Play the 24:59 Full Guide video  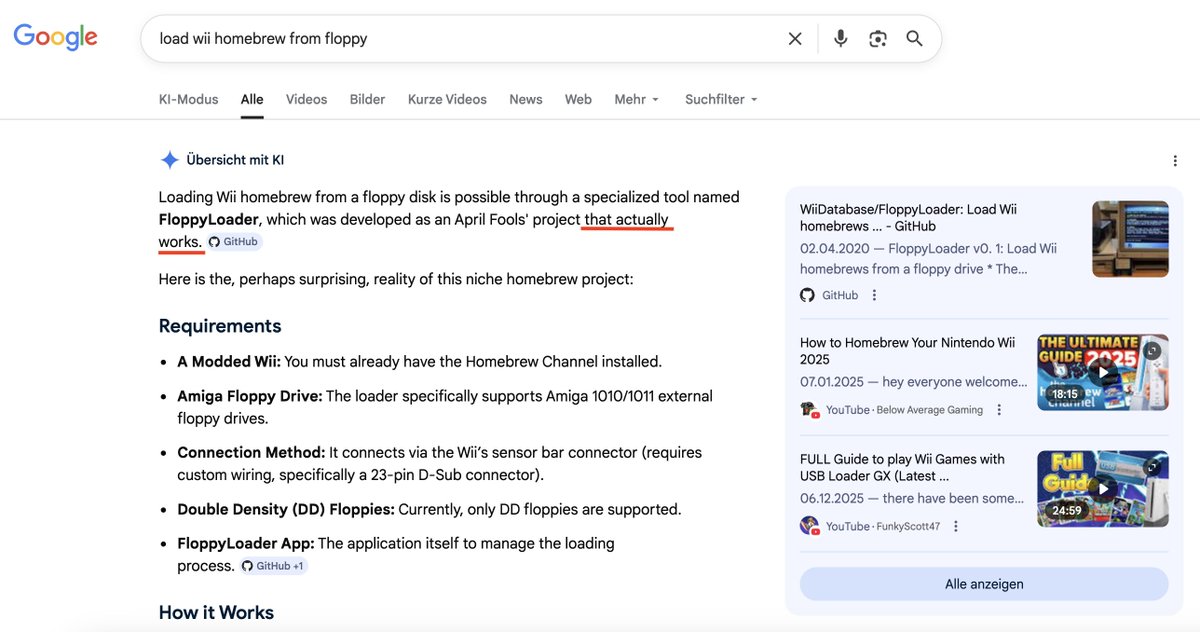pyautogui.click(x=1102, y=488)
